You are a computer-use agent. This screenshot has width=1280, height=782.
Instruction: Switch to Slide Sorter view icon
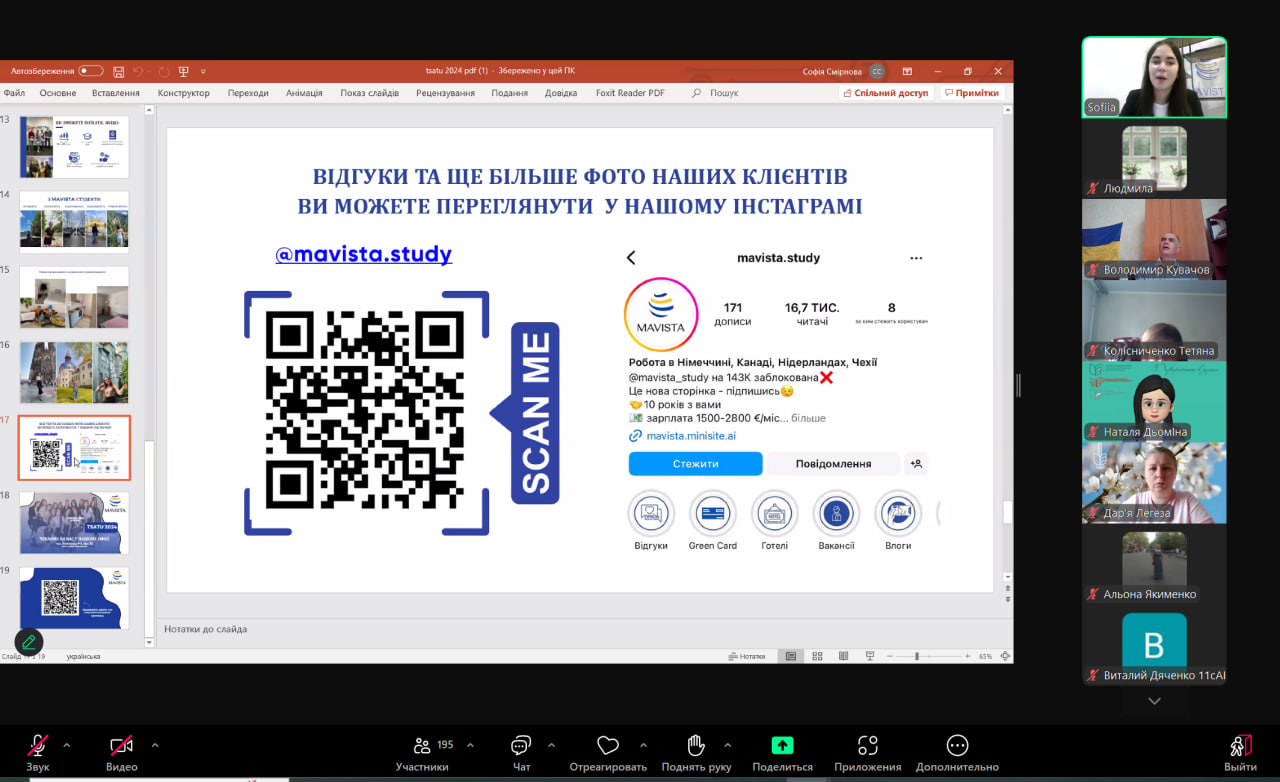click(x=817, y=656)
